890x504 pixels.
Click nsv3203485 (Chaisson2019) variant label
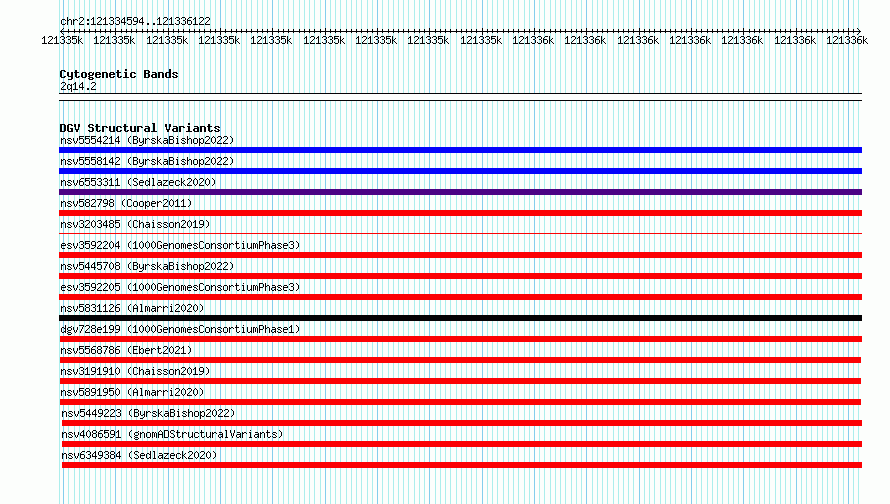135,224
